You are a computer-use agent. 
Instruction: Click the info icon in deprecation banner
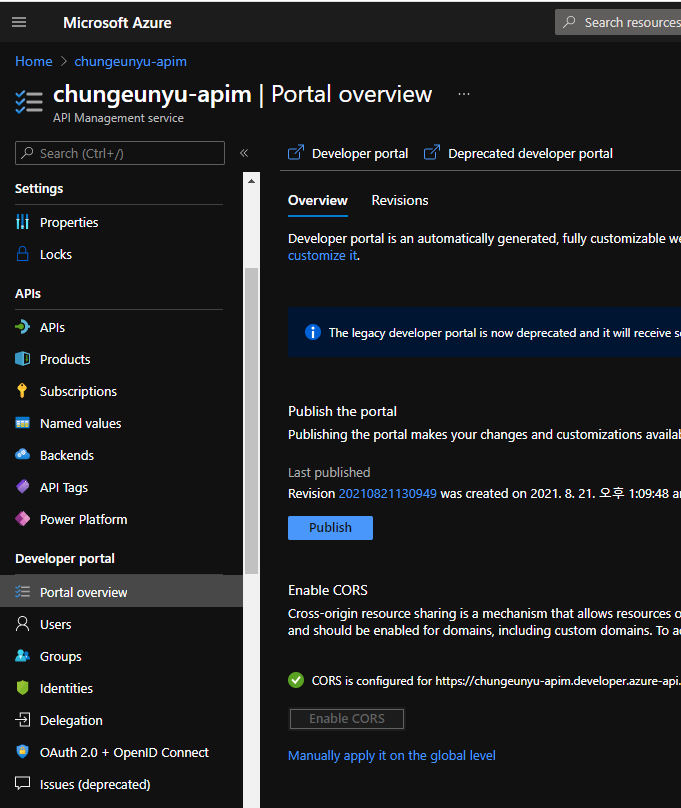tap(313, 332)
